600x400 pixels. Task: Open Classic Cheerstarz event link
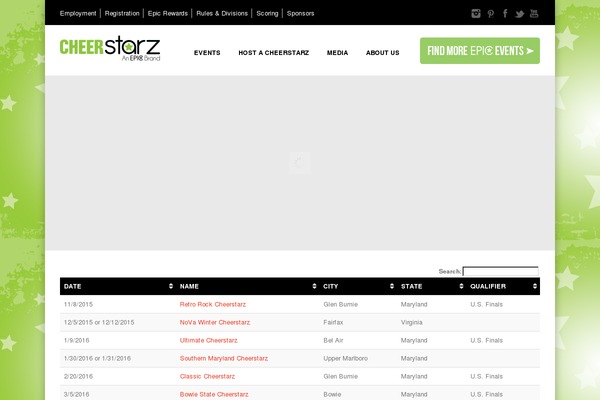point(207,376)
